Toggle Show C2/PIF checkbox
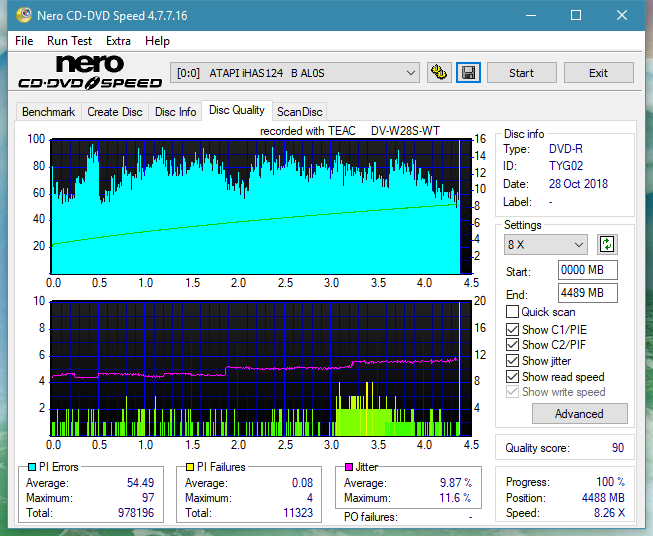 [512, 345]
